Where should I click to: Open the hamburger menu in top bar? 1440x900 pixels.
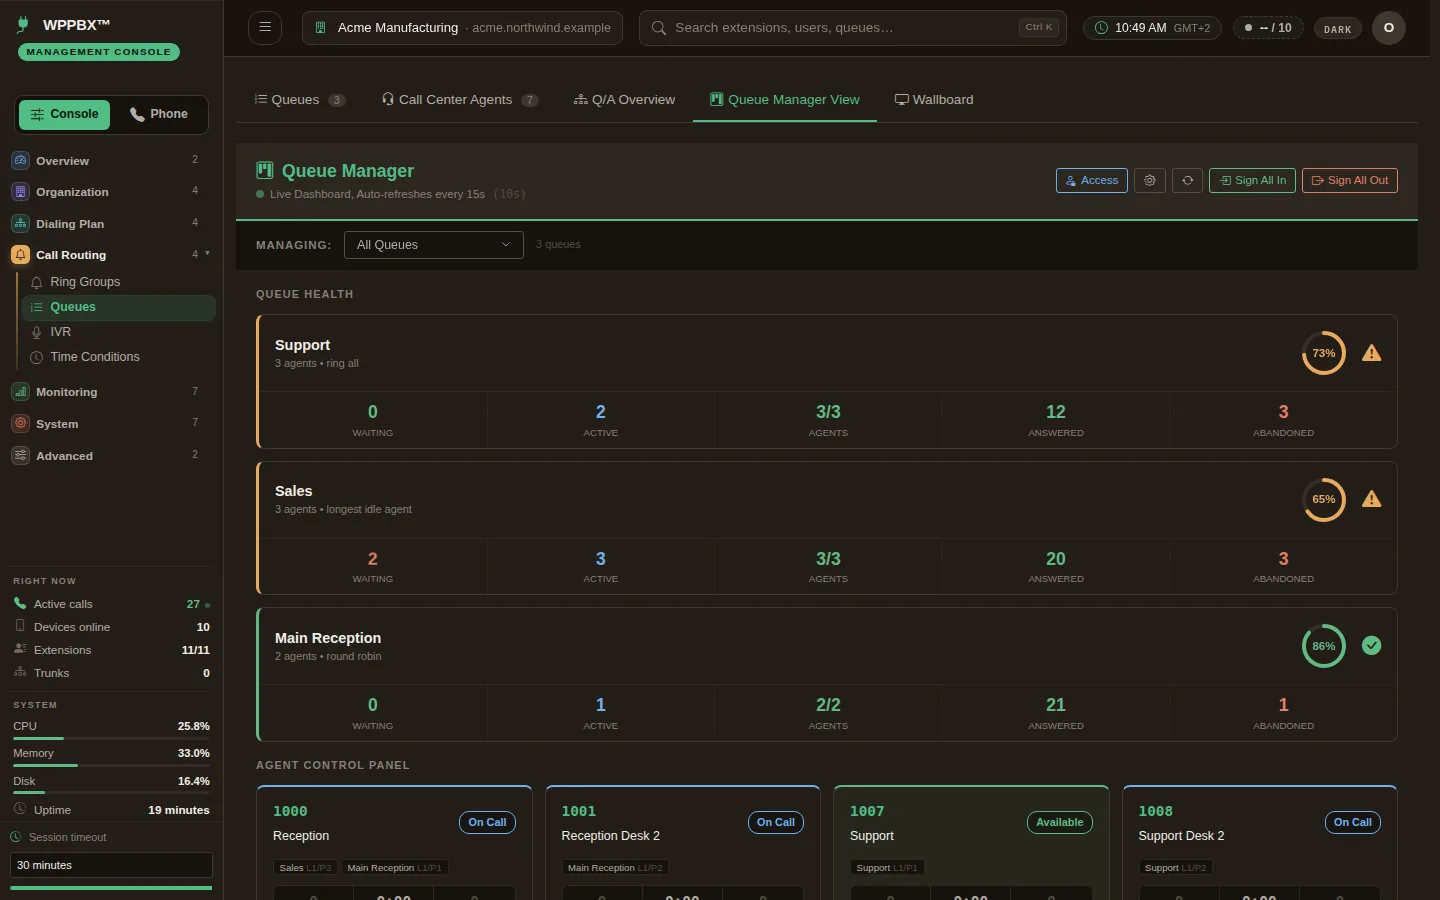click(x=265, y=27)
